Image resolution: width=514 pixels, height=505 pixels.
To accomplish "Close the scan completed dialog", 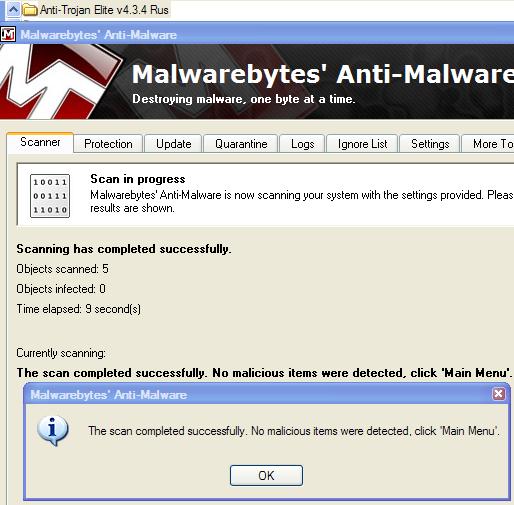I will click(499, 394).
